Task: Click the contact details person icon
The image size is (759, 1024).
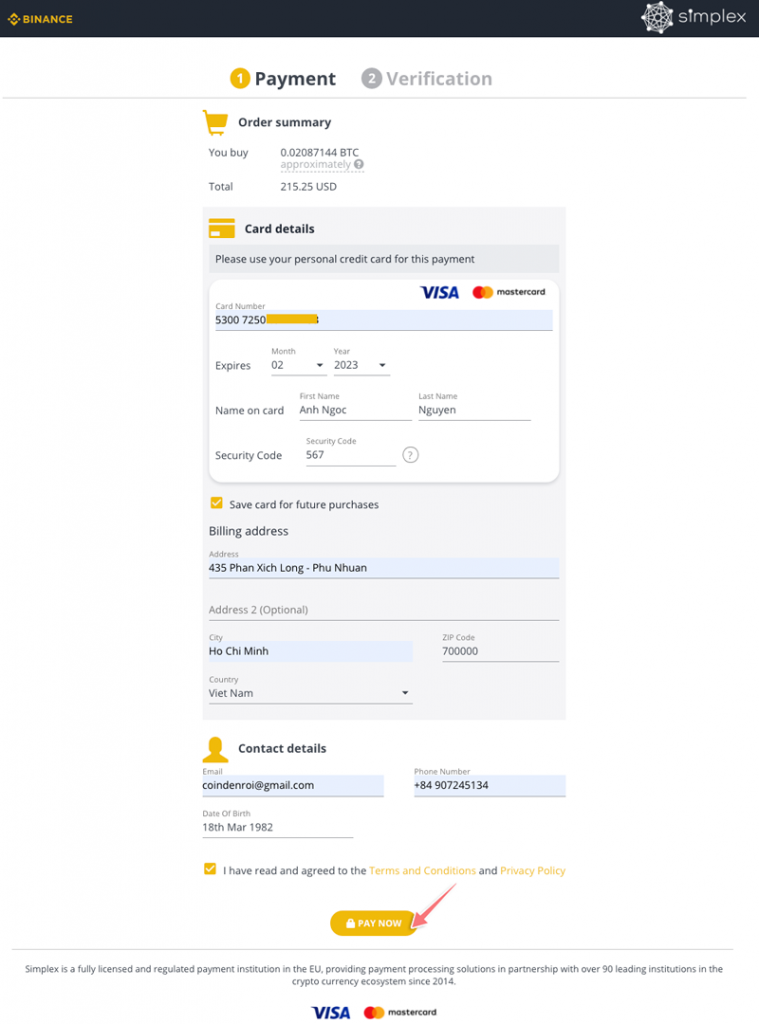Action: (215, 748)
